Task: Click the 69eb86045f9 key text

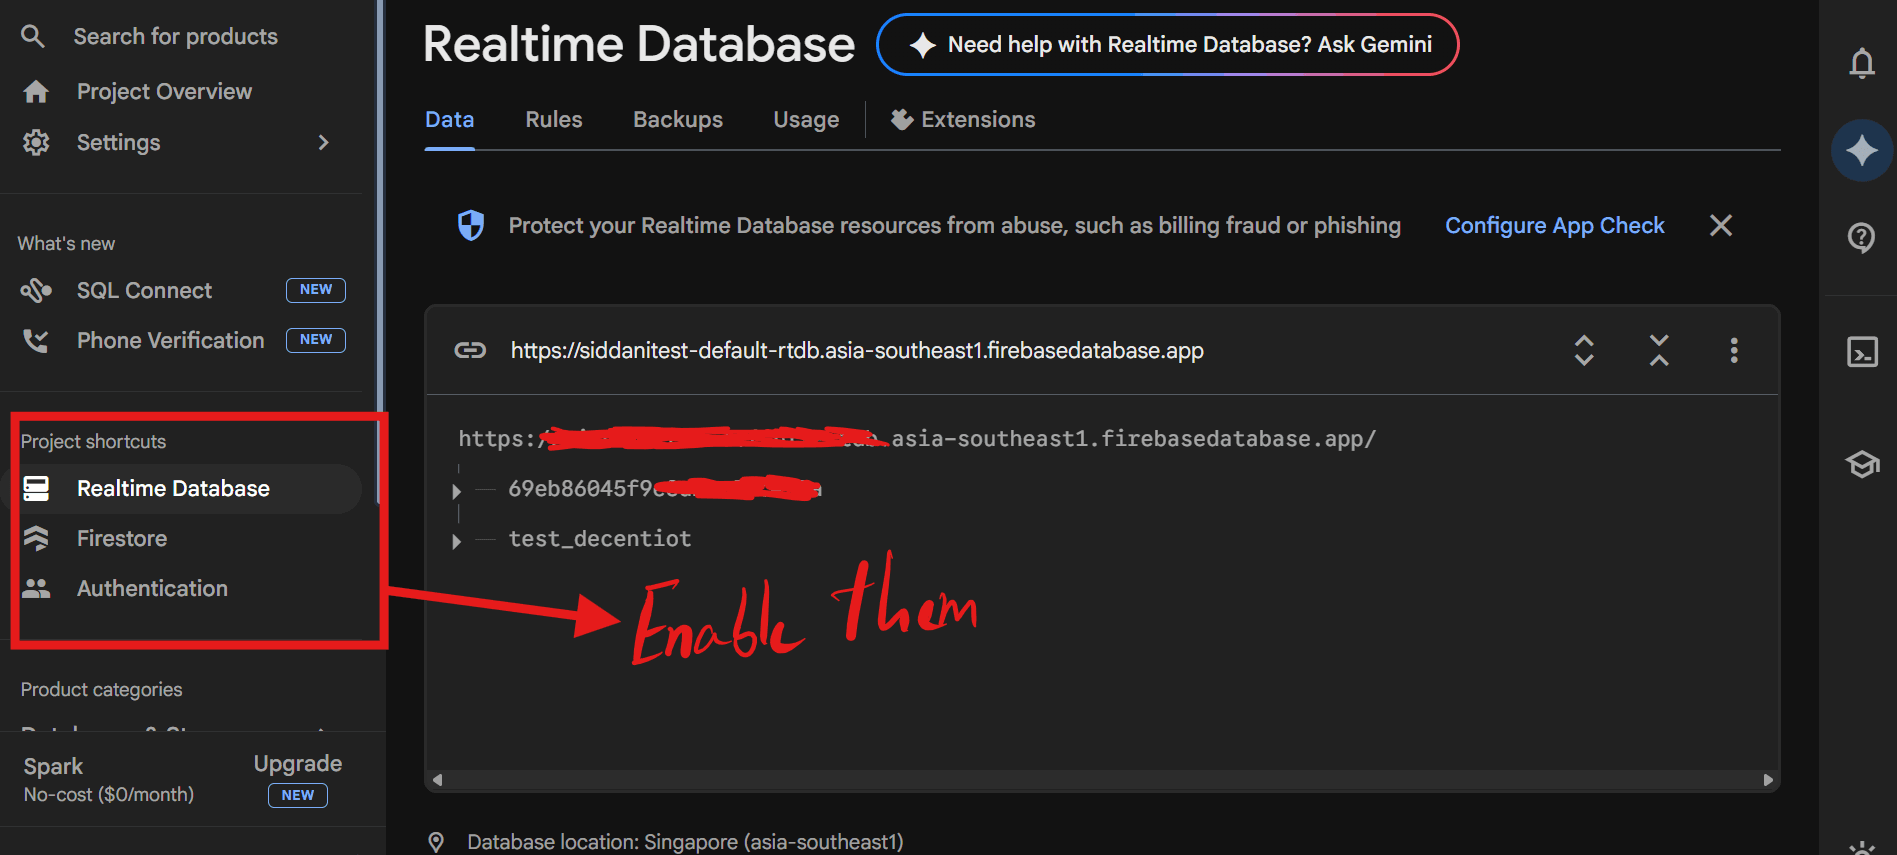Action: [664, 488]
